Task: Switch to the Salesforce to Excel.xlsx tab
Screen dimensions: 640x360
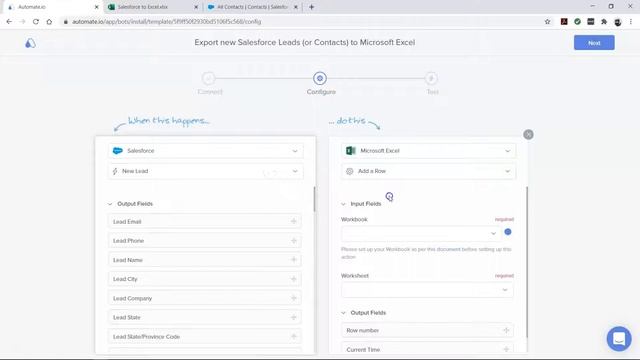Action: (x=153, y=7)
